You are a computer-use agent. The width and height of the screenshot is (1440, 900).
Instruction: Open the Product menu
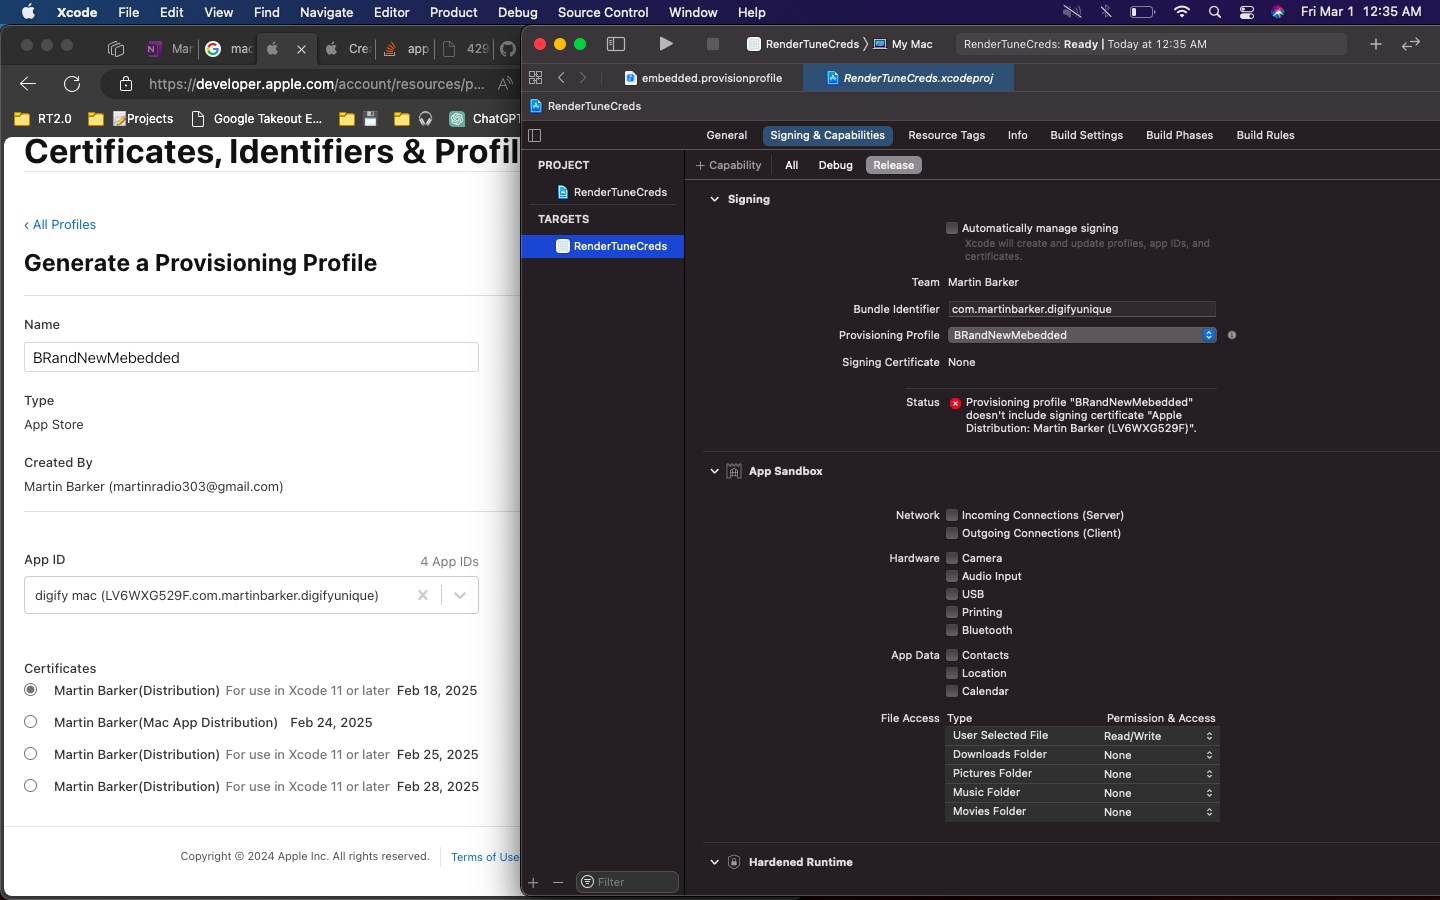pos(453,12)
